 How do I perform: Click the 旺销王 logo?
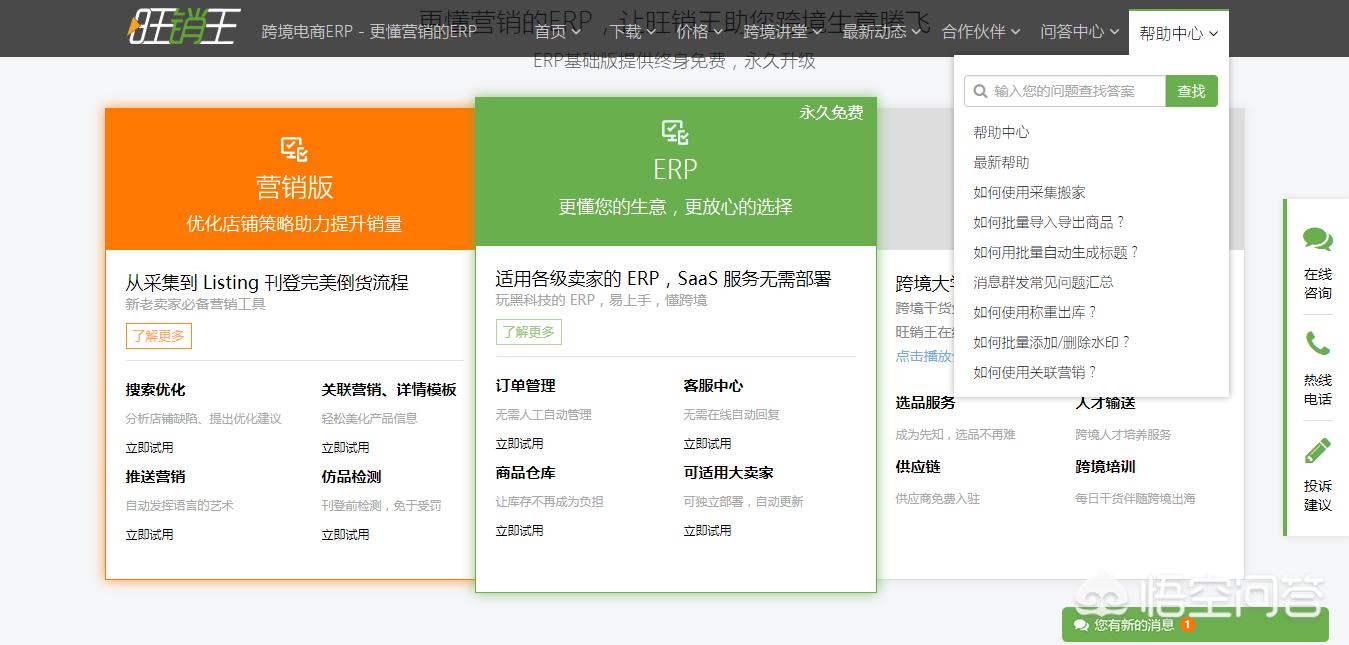coord(182,28)
